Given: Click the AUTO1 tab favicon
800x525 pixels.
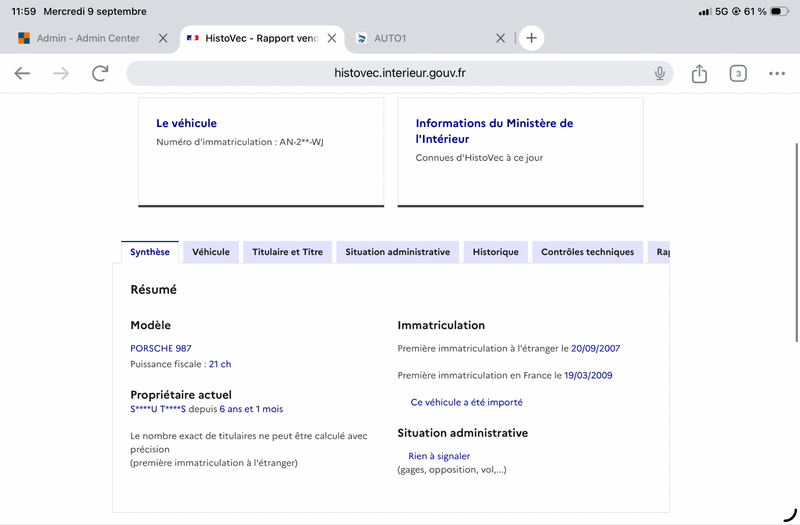Looking at the screenshot, I should (361, 38).
